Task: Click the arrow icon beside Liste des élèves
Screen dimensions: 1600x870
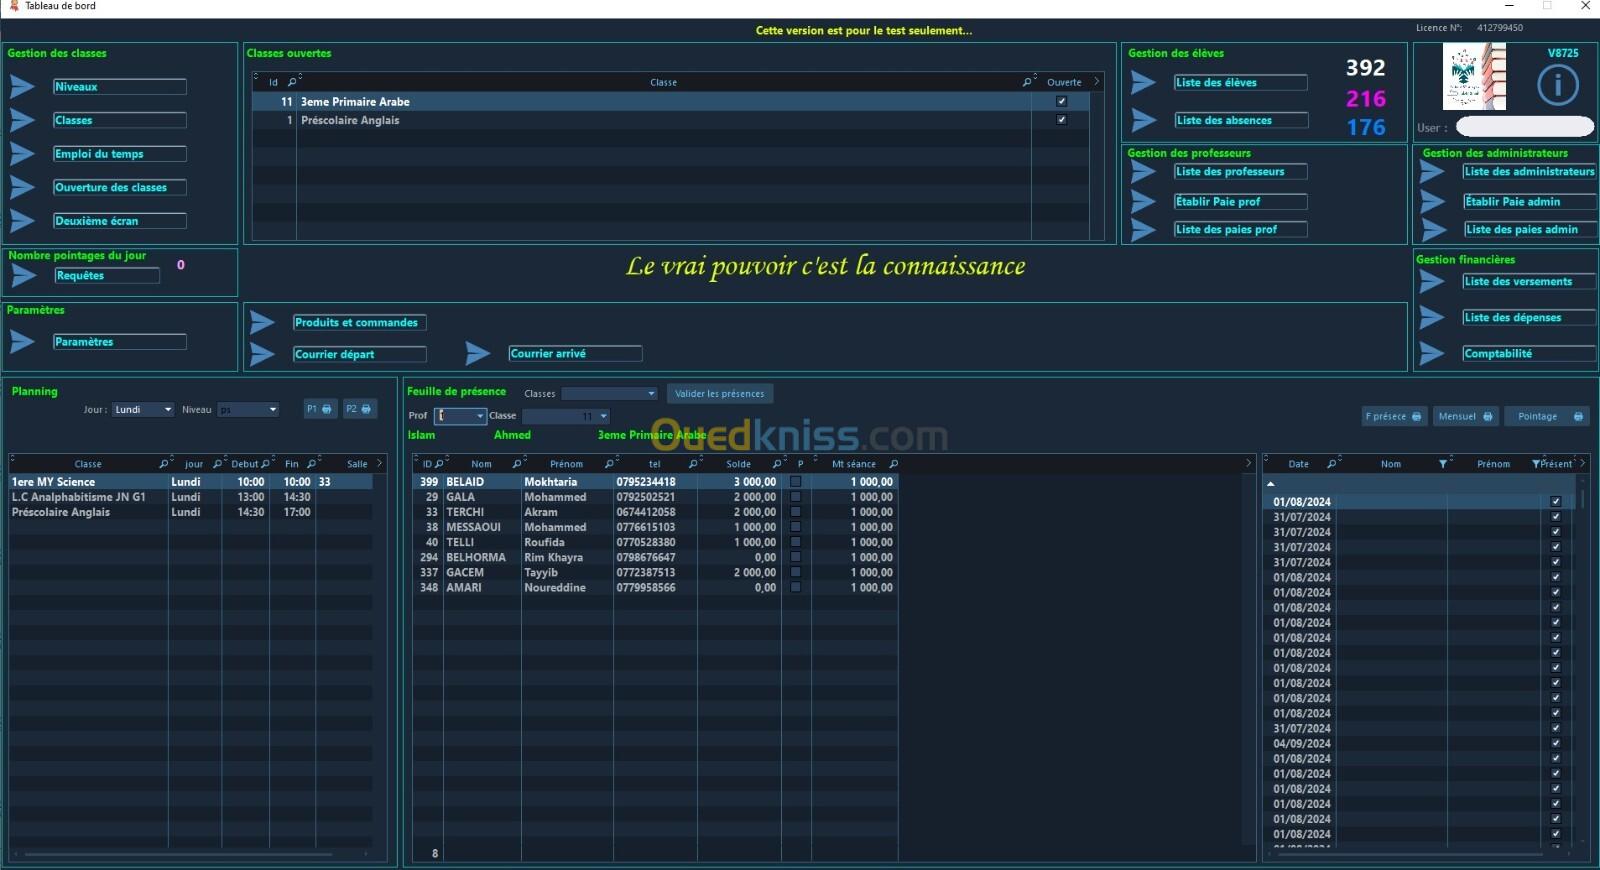Action: [x=1143, y=83]
